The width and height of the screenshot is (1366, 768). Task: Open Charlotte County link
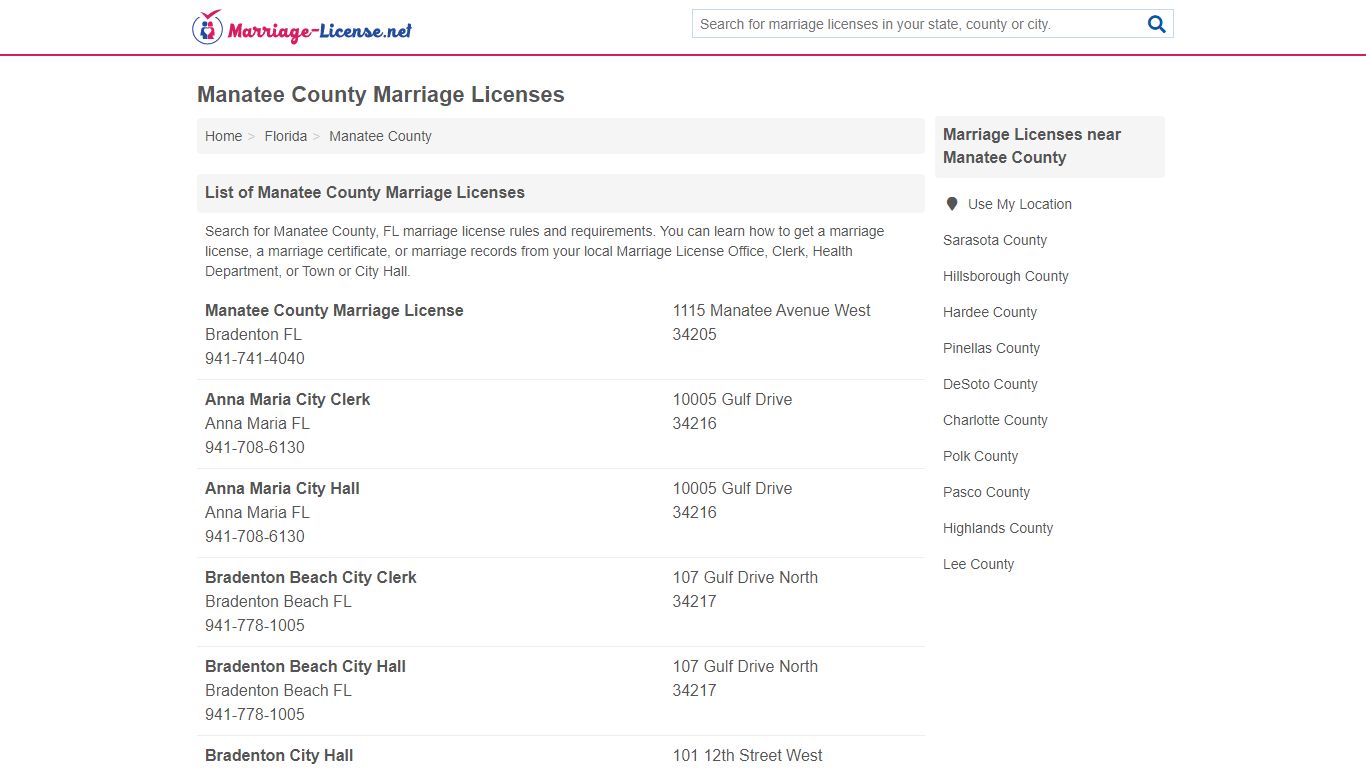pos(995,420)
